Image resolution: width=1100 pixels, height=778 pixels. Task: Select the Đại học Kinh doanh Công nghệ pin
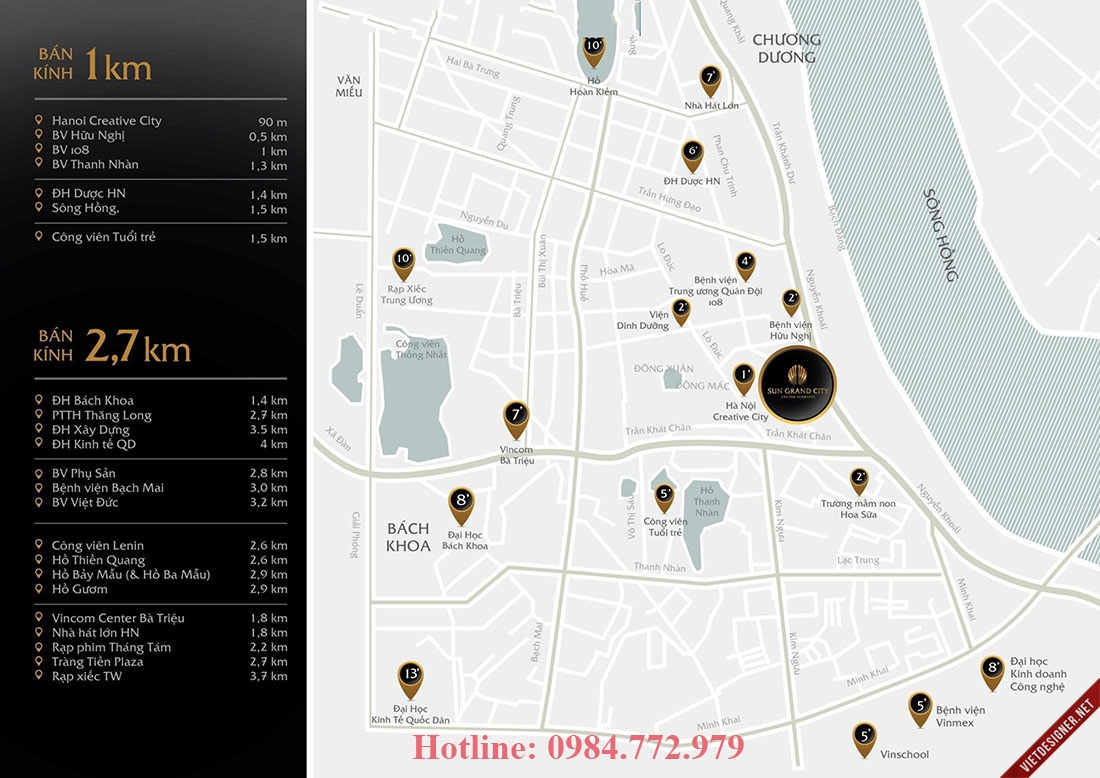(x=993, y=672)
